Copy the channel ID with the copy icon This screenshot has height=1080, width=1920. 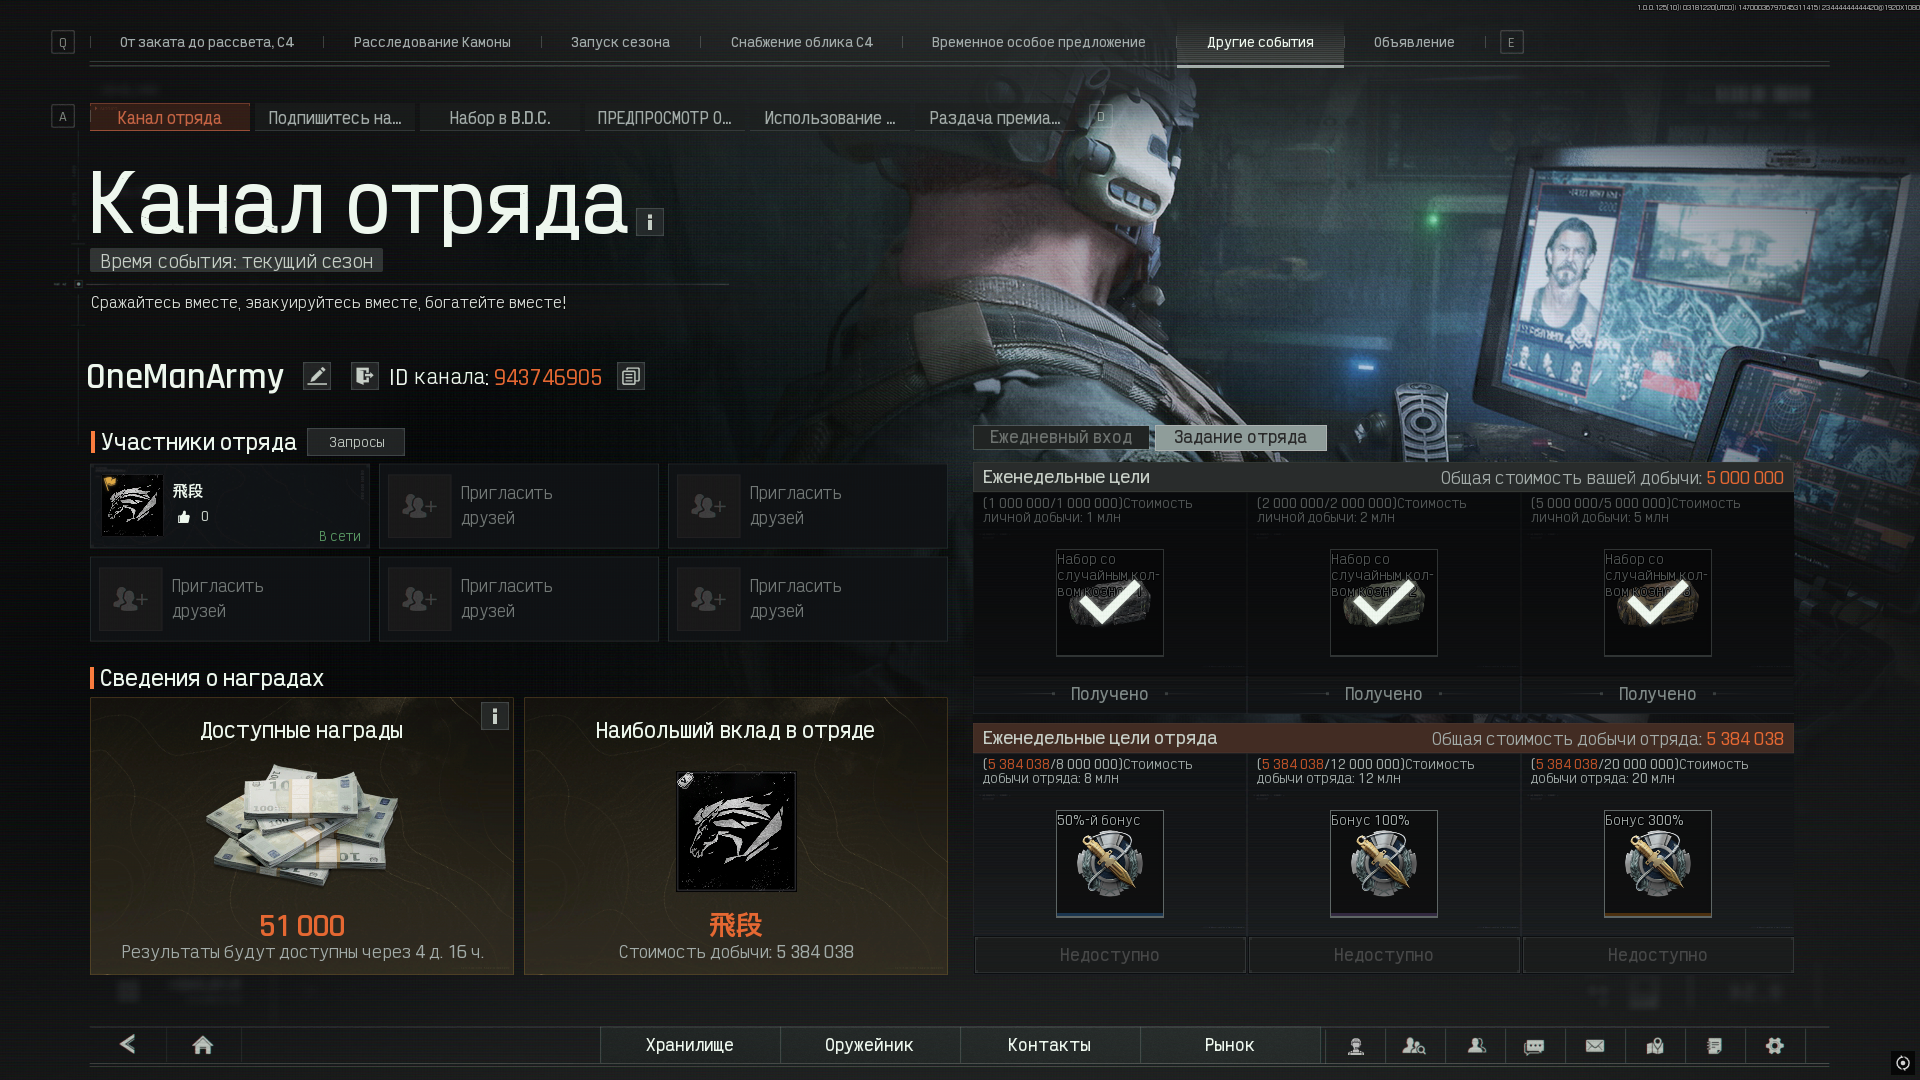[631, 376]
